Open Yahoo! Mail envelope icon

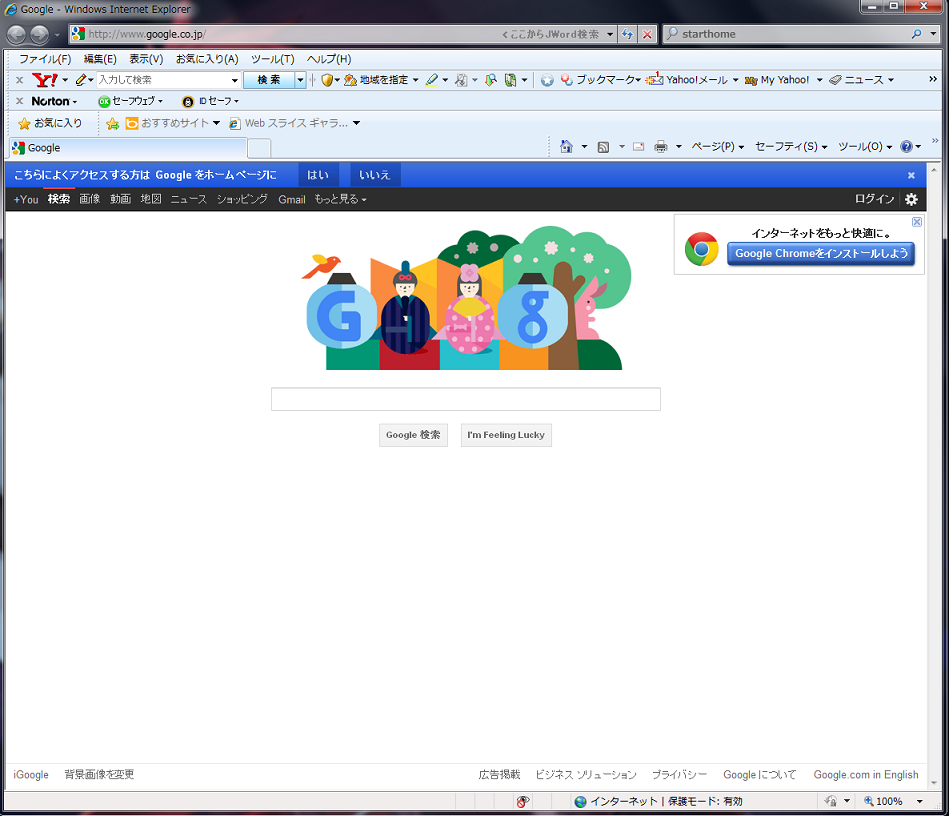coord(654,79)
